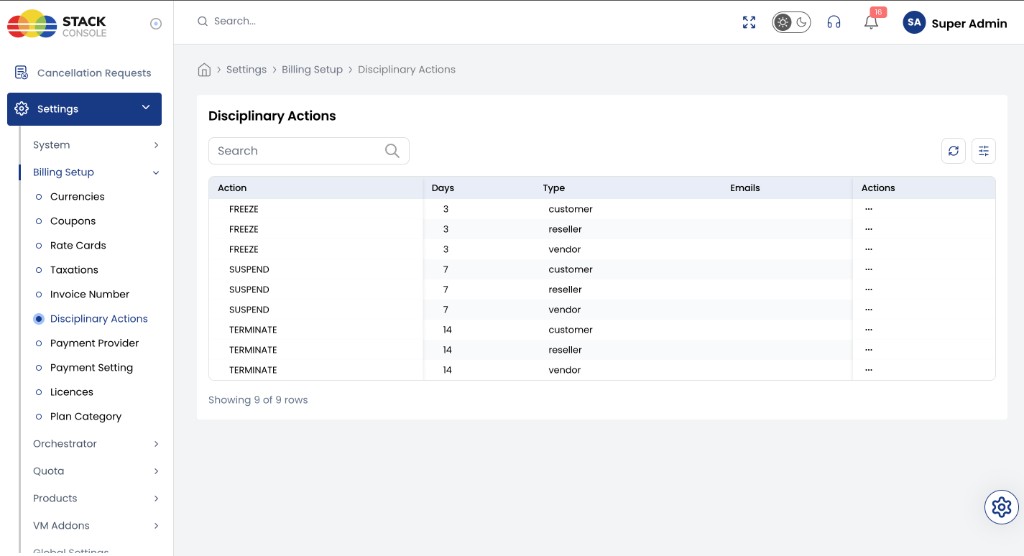The height and width of the screenshot is (556, 1024).
Task: Open table column filter settings icon
Action: coord(984,151)
